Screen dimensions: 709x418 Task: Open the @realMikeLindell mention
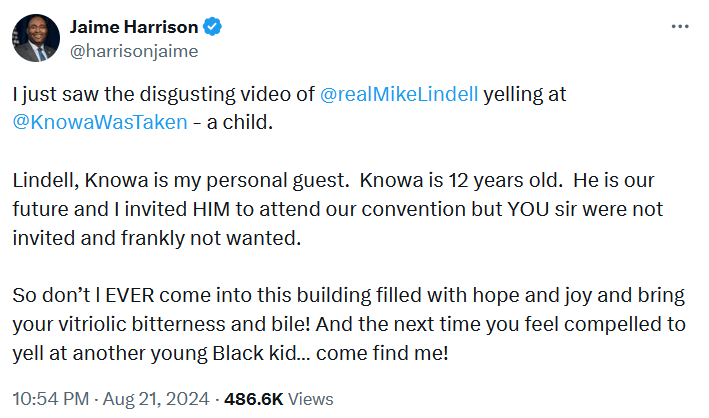click(x=402, y=95)
